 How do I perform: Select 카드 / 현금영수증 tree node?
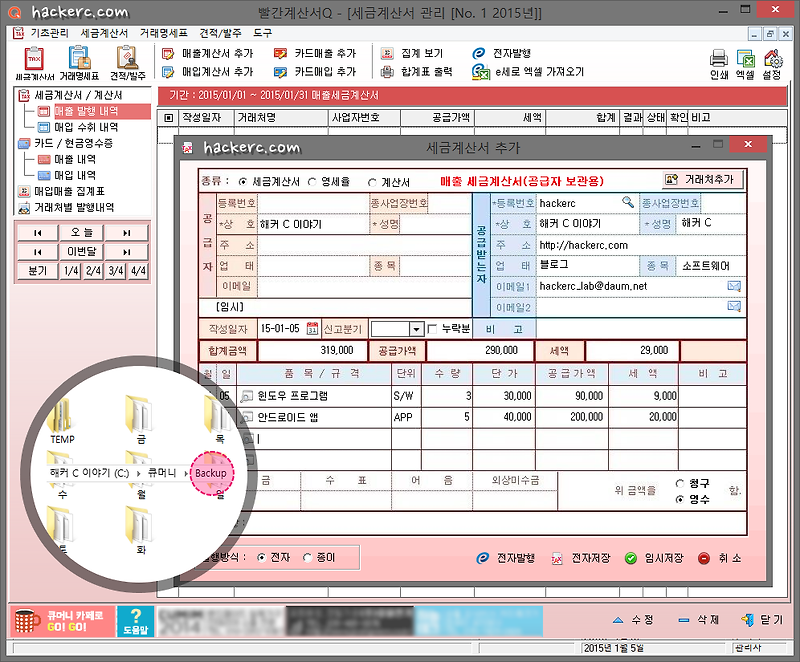(x=73, y=143)
